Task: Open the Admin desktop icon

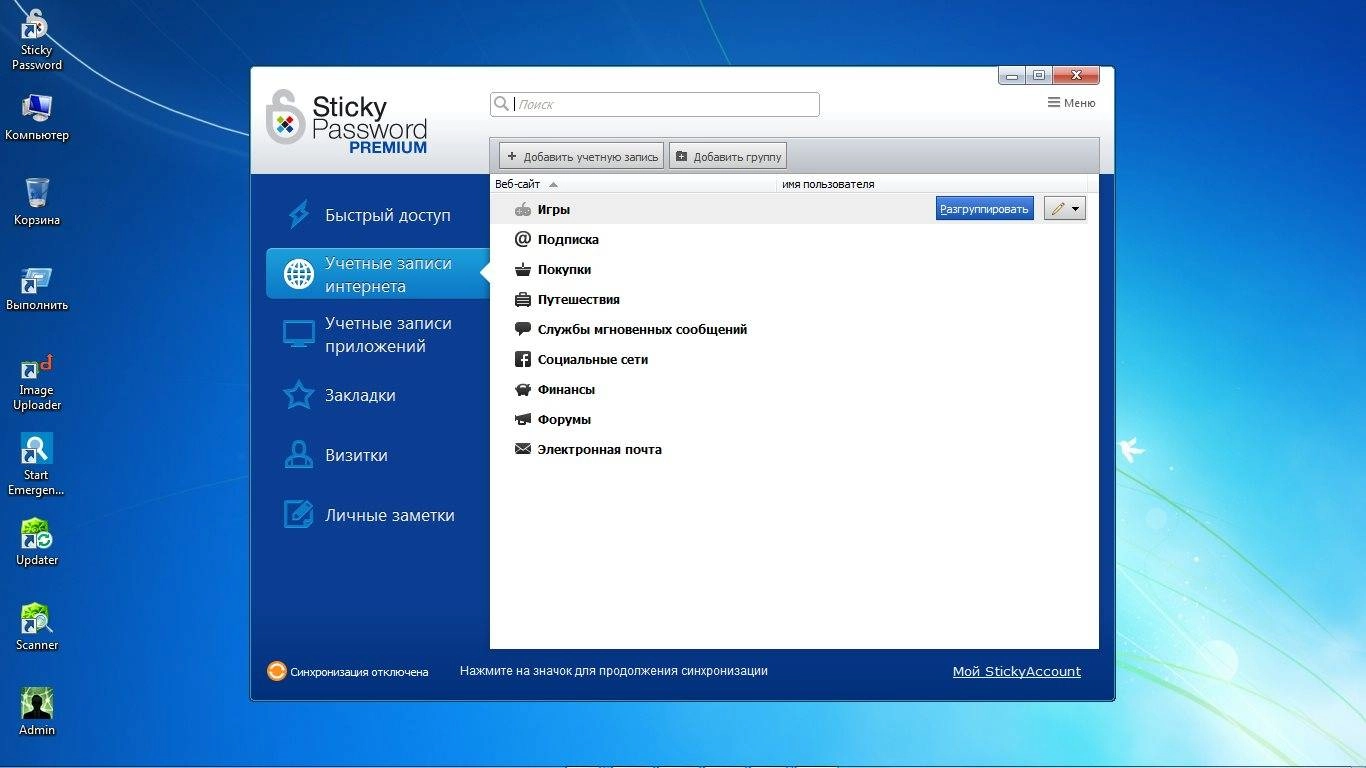Action: [x=37, y=712]
